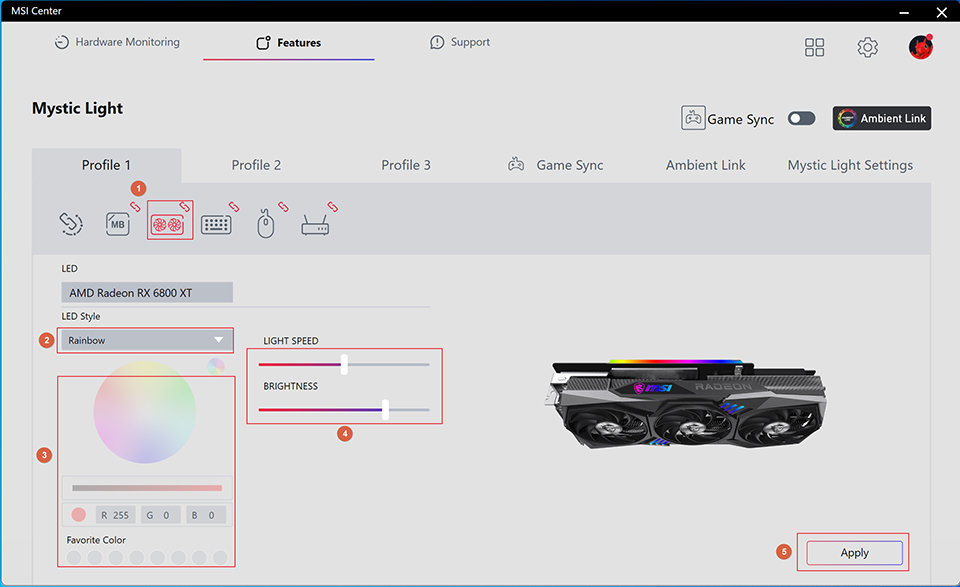Click the Ambient Link button
Screen dimensions: 960x587
click(882, 118)
